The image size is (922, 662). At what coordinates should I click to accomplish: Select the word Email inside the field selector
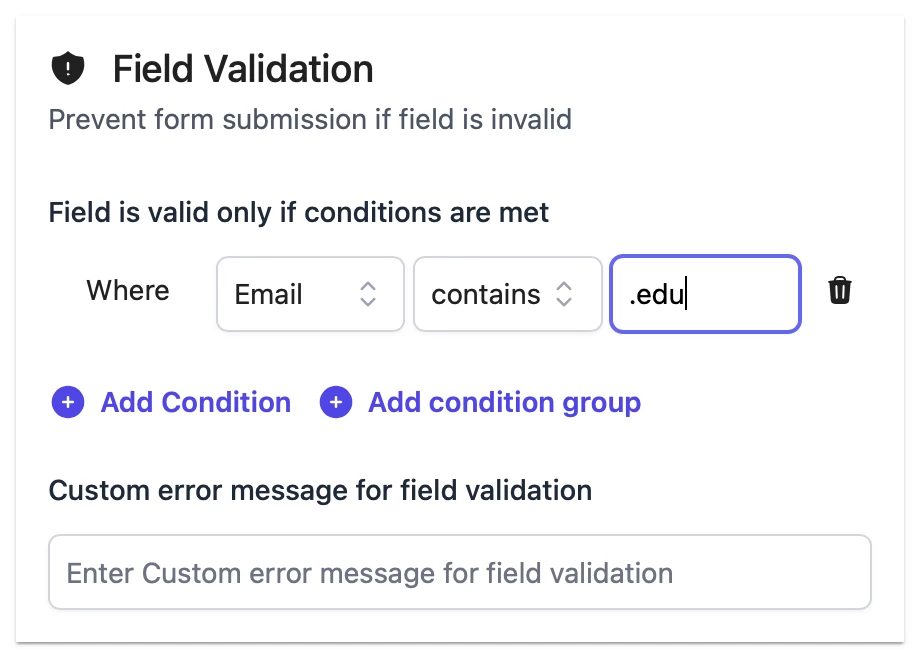[269, 294]
